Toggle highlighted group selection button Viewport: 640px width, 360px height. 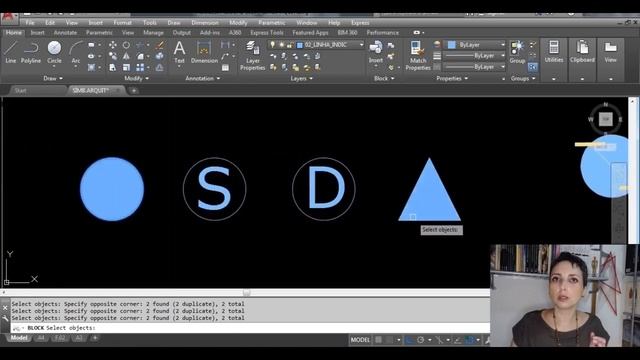533,67
